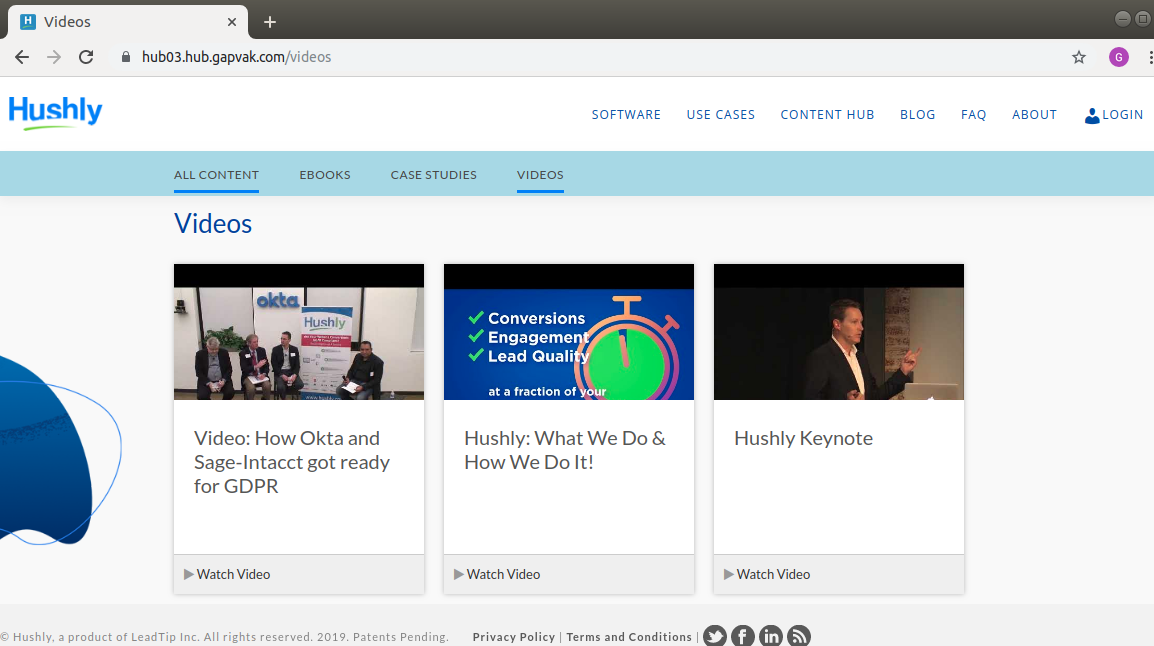Open the ABOUT page
The image size is (1154, 646).
click(1034, 115)
